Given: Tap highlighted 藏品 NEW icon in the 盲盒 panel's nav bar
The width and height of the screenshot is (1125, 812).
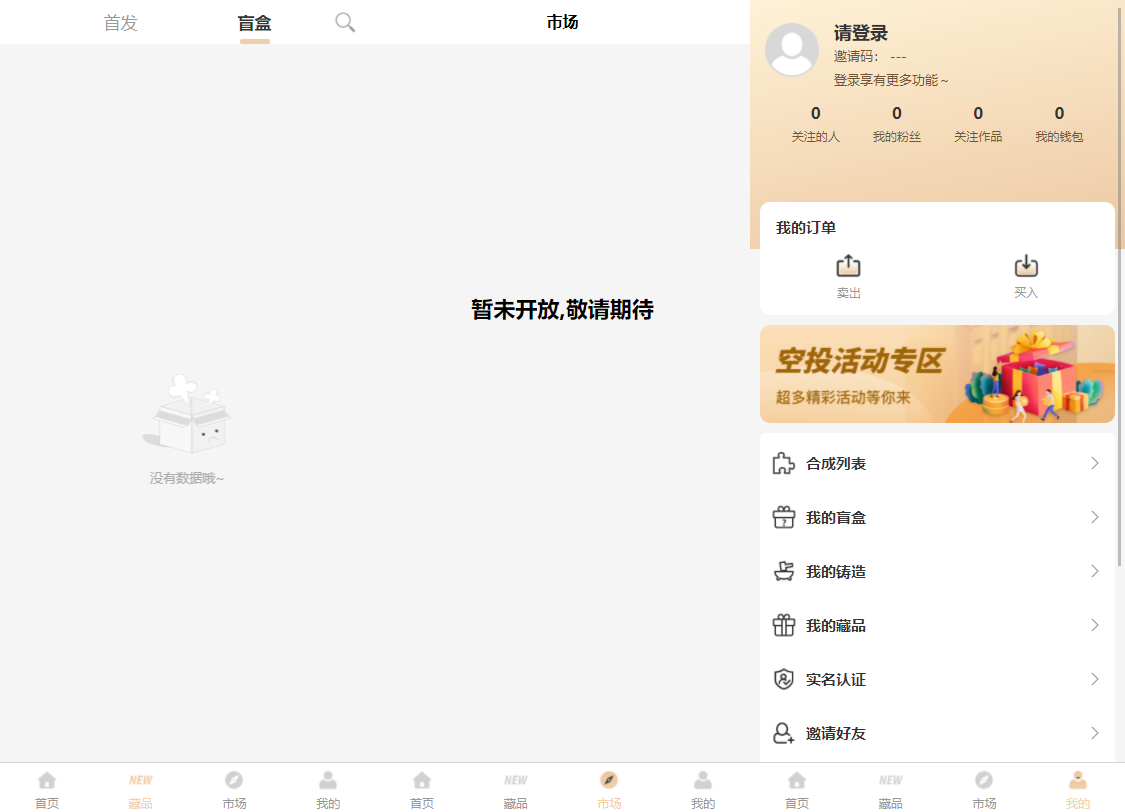Looking at the screenshot, I should 141,780.
